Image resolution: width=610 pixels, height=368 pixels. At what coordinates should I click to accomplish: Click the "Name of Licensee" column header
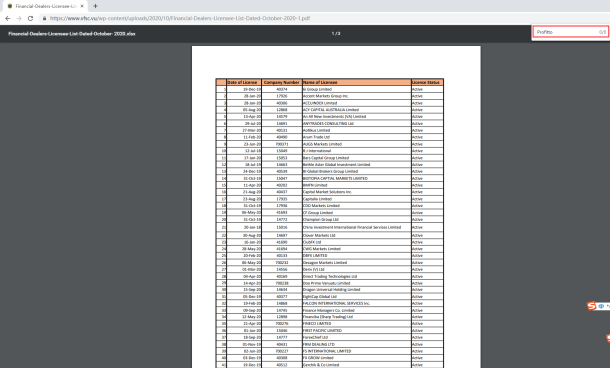pyautogui.click(x=357, y=82)
